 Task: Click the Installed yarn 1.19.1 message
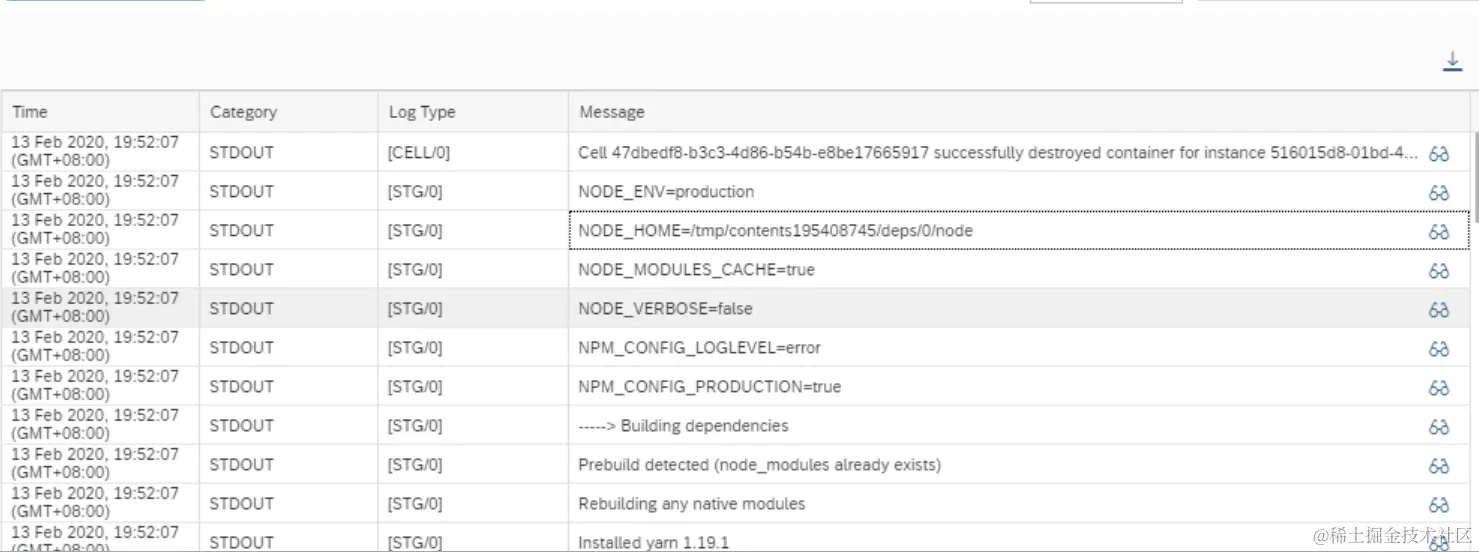(x=653, y=542)
